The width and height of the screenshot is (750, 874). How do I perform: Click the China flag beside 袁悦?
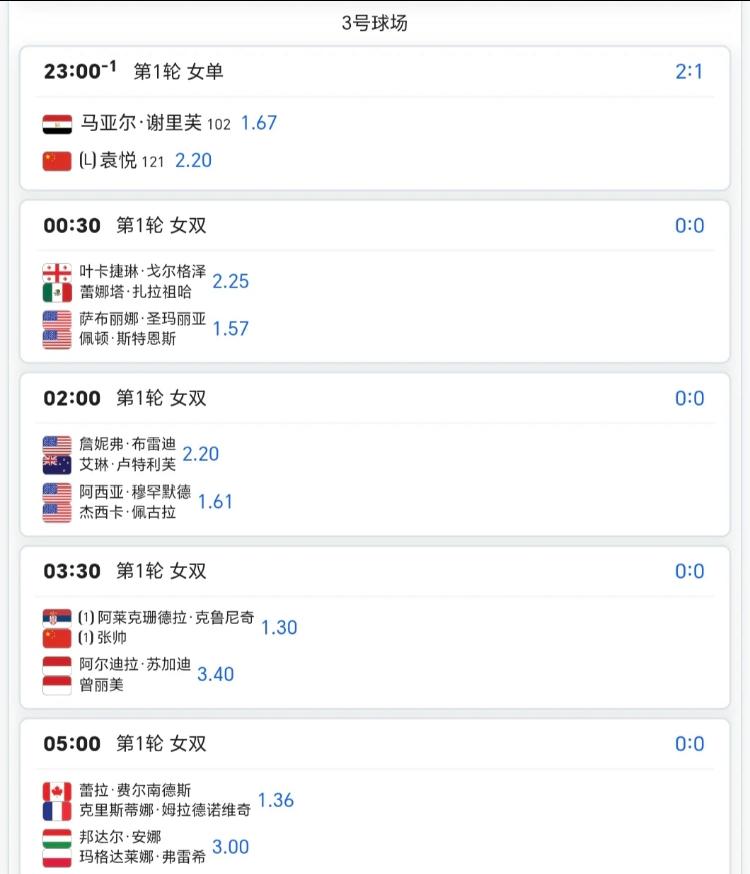(57, 161)
